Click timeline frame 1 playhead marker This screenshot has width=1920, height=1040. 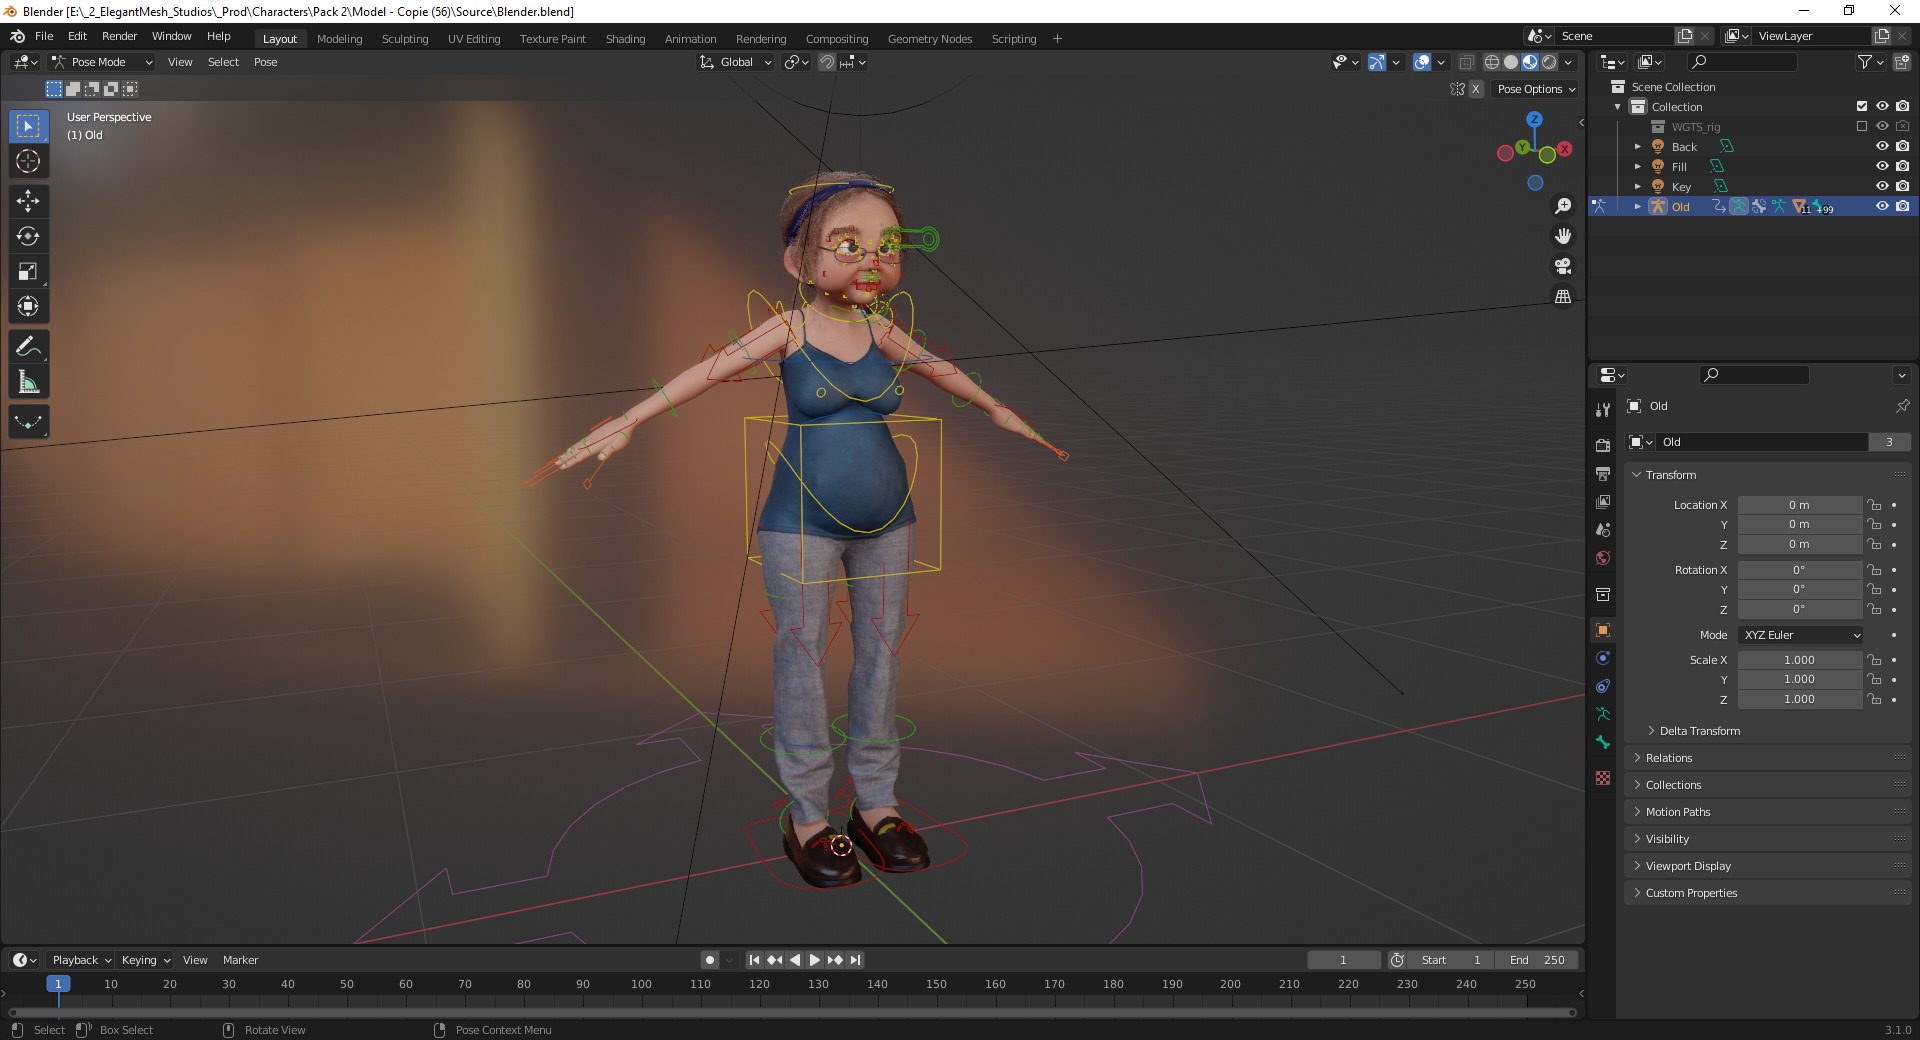tap(58, 984)
